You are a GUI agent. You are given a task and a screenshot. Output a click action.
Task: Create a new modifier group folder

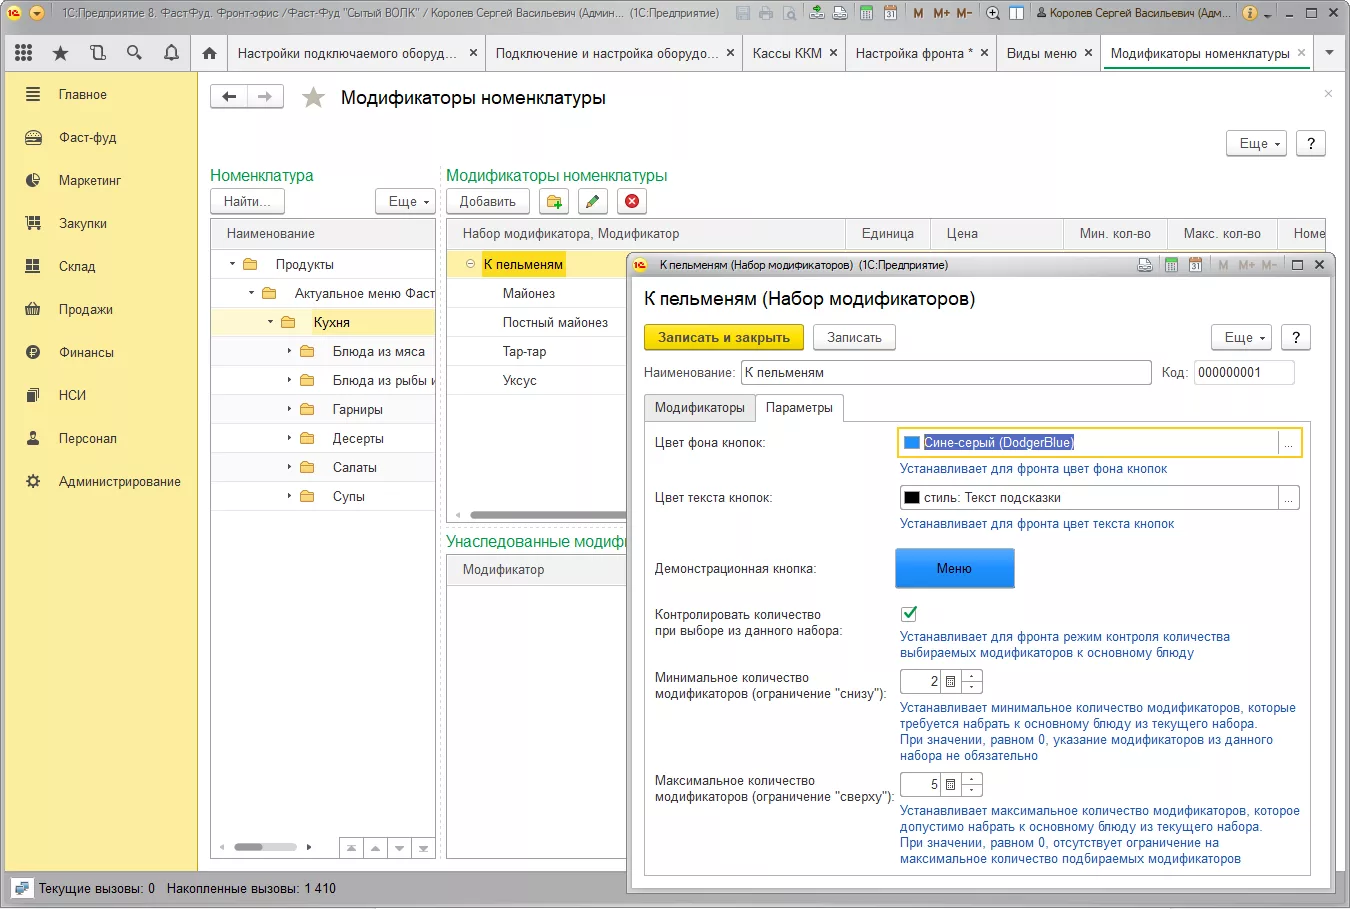pyautogui.click(x=554, y=201)
